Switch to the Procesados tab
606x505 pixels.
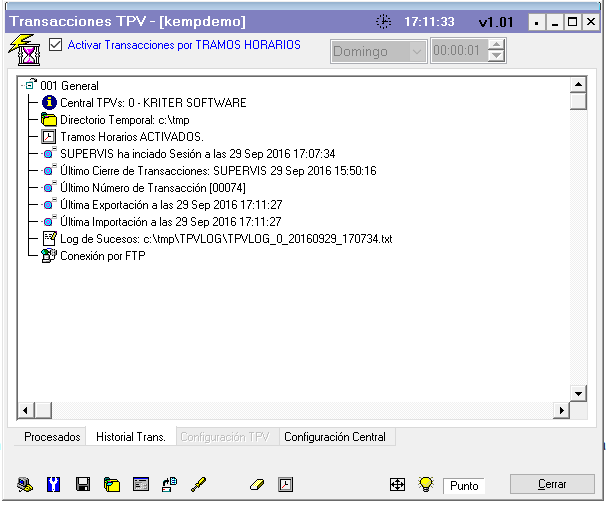[52, 437]
